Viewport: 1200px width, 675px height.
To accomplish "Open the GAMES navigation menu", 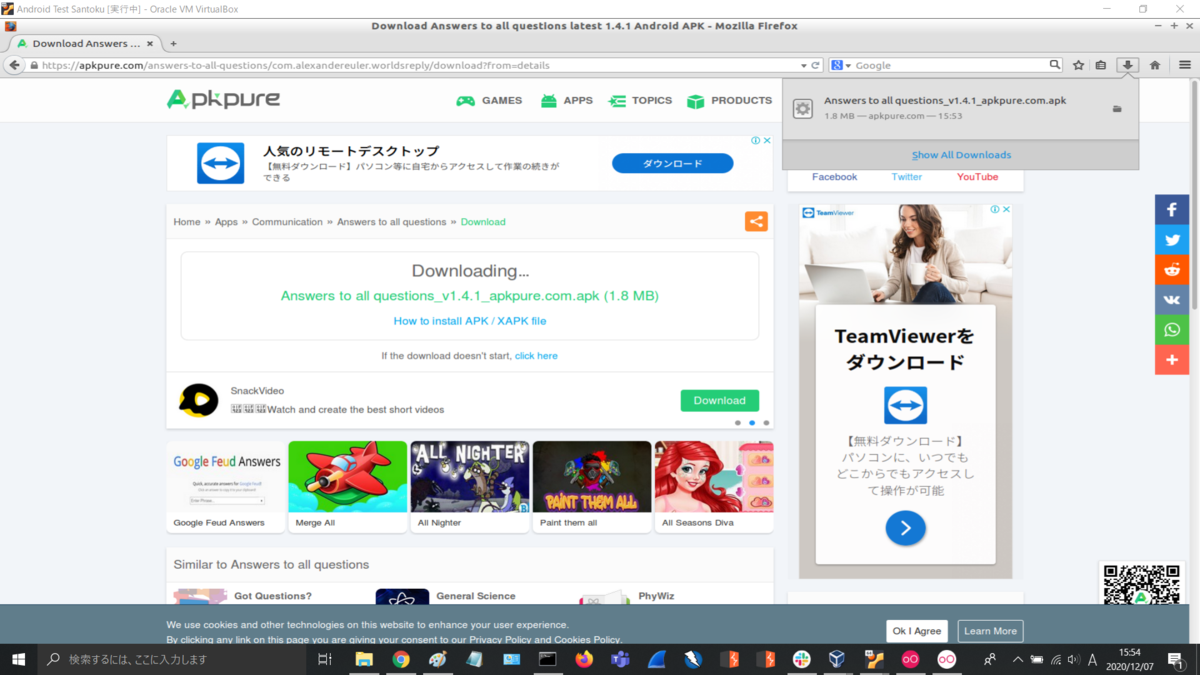I will pyautogui.click(x=489, y=100).
